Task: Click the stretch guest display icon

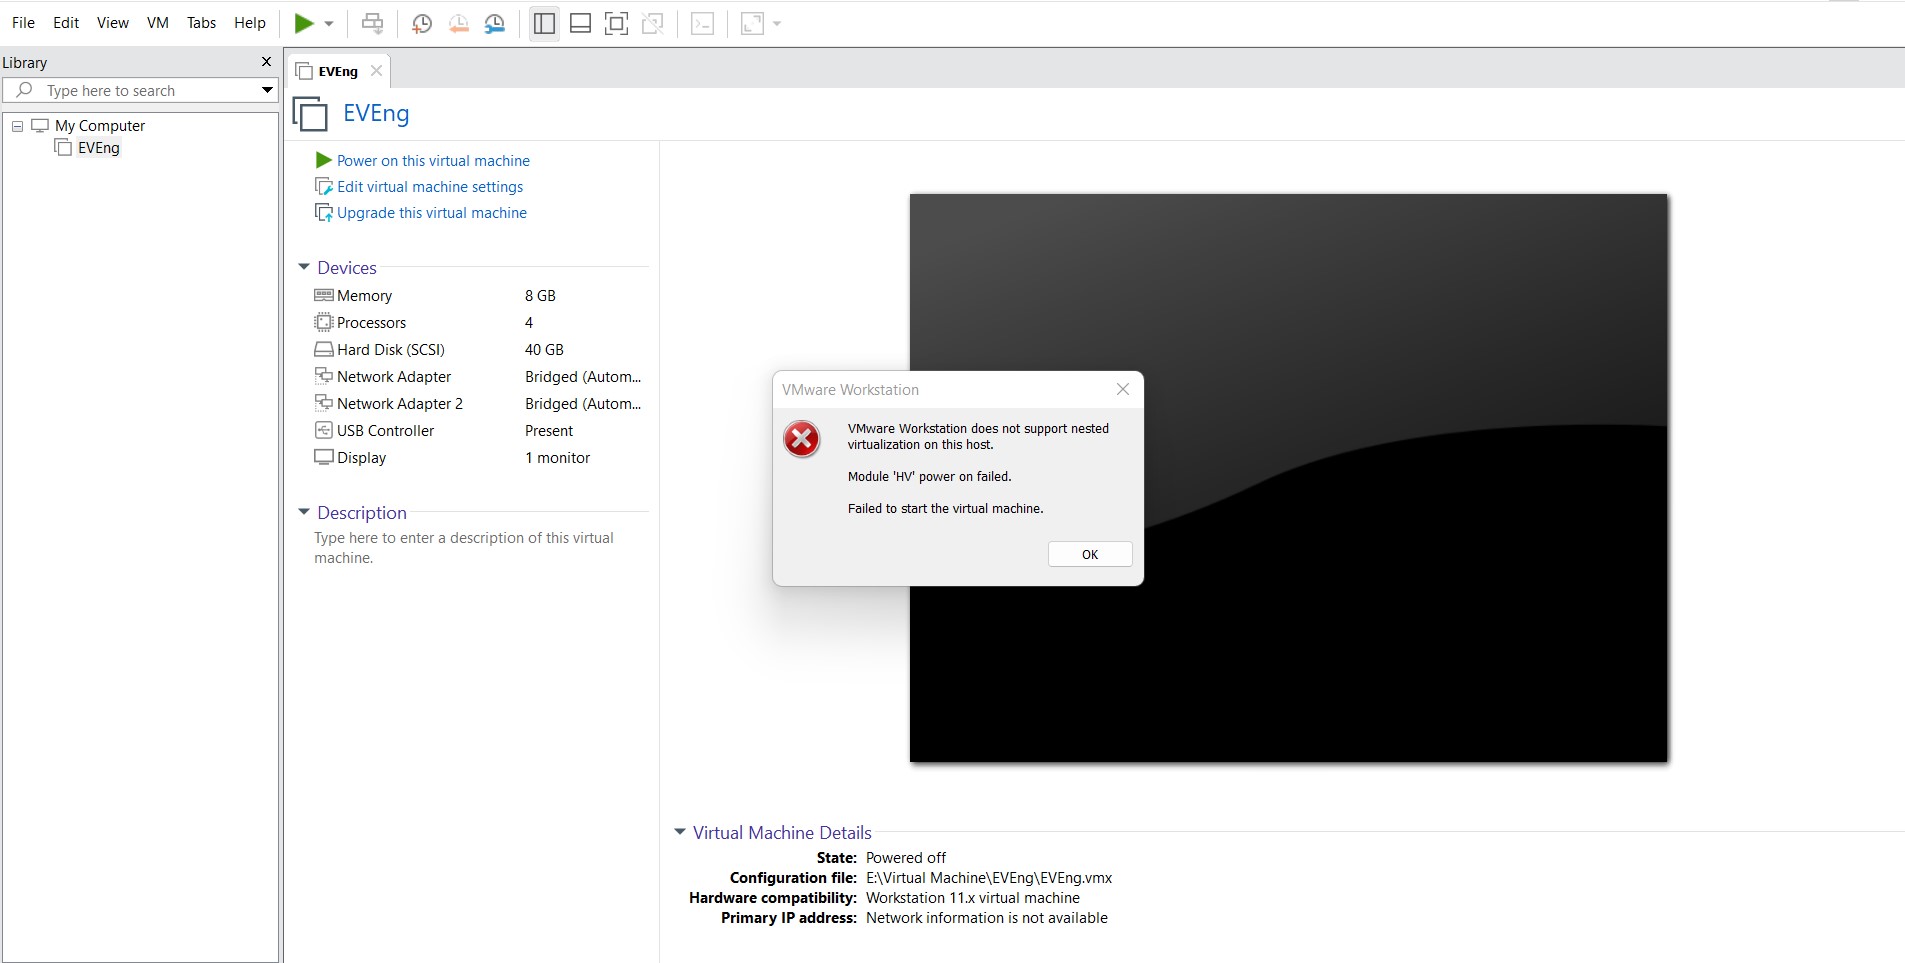Action: coord(752,24)
